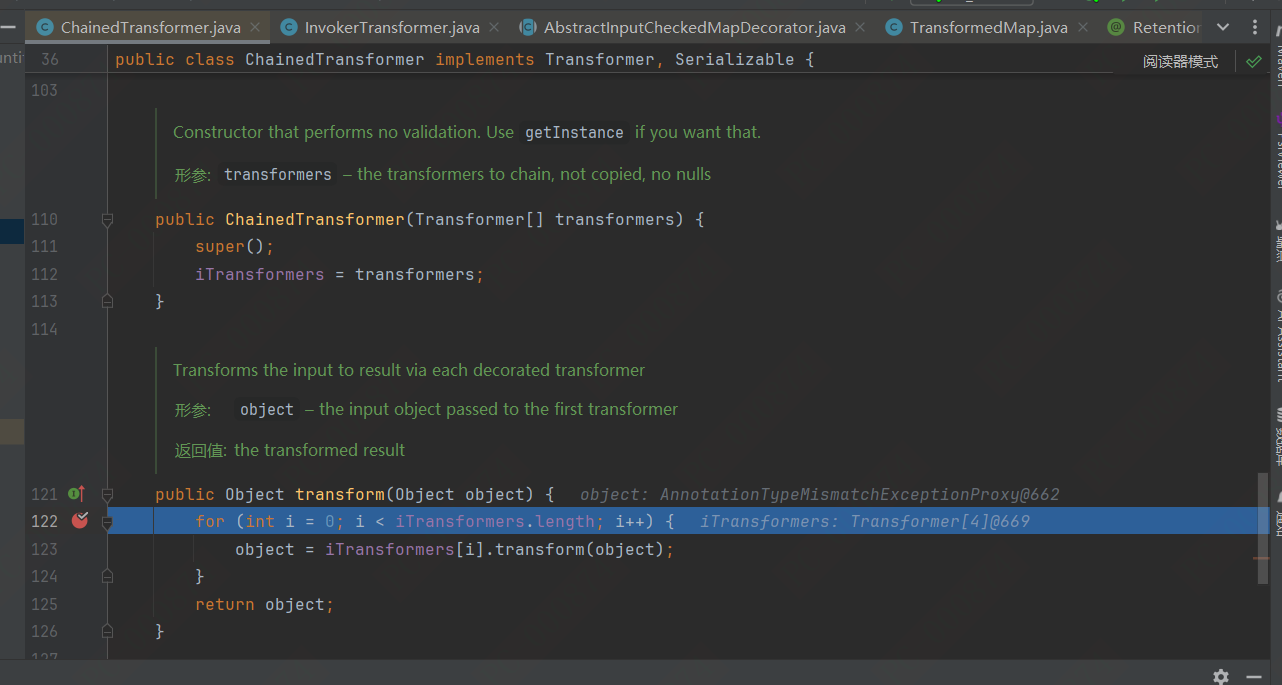The image size is (1282, 685).
Task: Click the Serializable interface name on line 36
Action: (734, 60)
